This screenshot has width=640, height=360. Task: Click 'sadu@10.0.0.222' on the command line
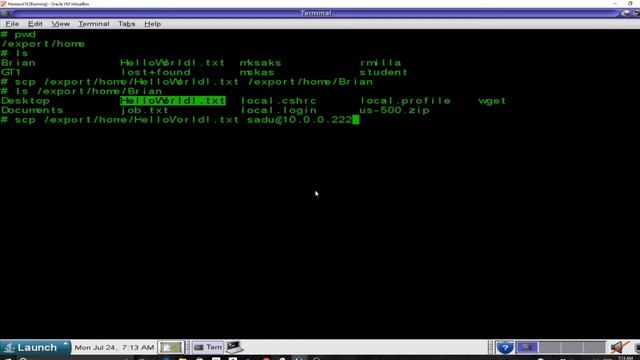point(300,120)
